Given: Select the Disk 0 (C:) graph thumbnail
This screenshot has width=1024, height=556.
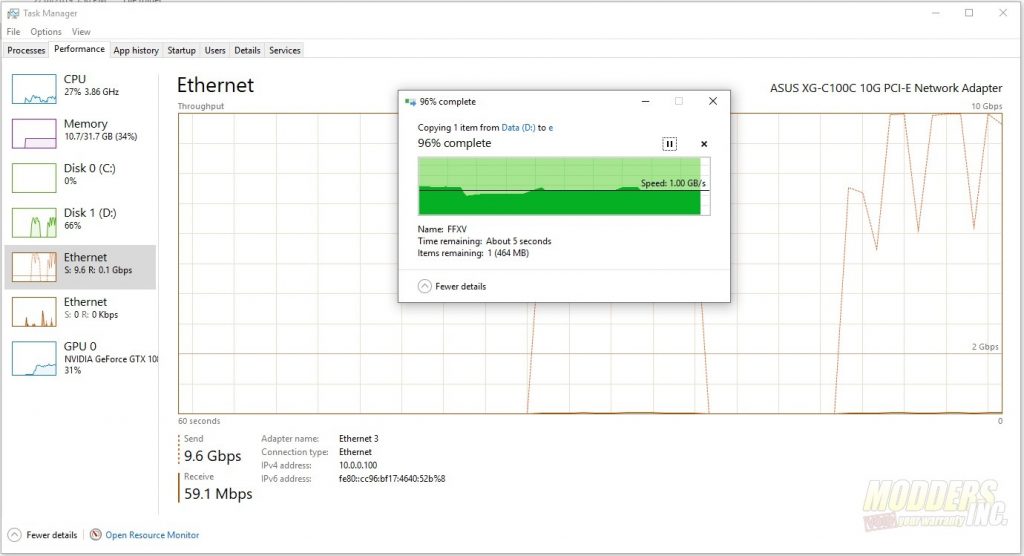Looking at the screenshot, I should (x=34, y=178).
